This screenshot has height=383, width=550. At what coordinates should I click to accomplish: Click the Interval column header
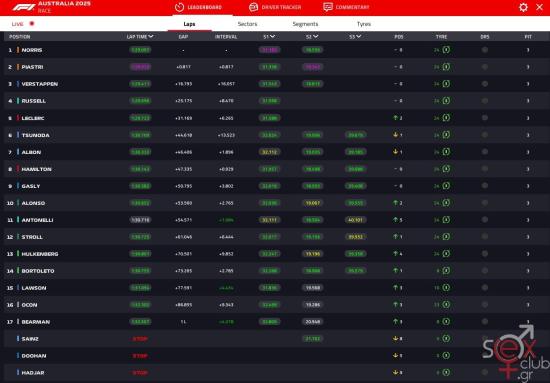(226, 37)
